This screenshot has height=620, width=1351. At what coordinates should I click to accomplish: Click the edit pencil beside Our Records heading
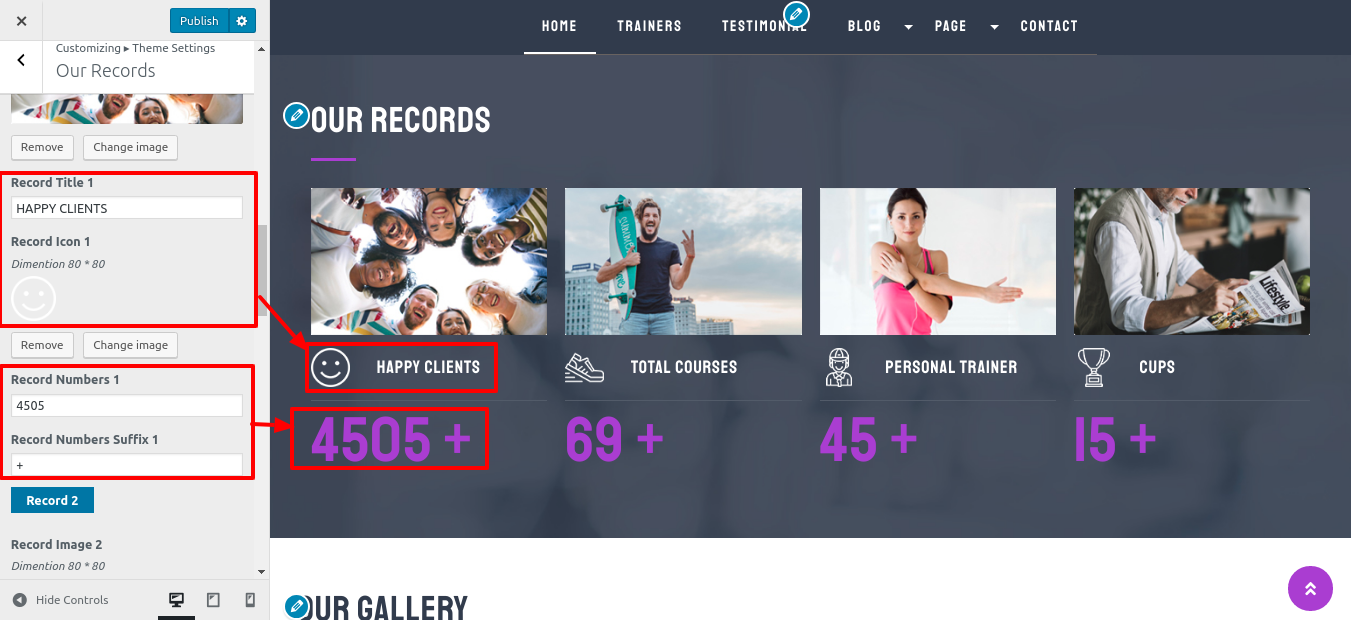[x=296, y=116]
